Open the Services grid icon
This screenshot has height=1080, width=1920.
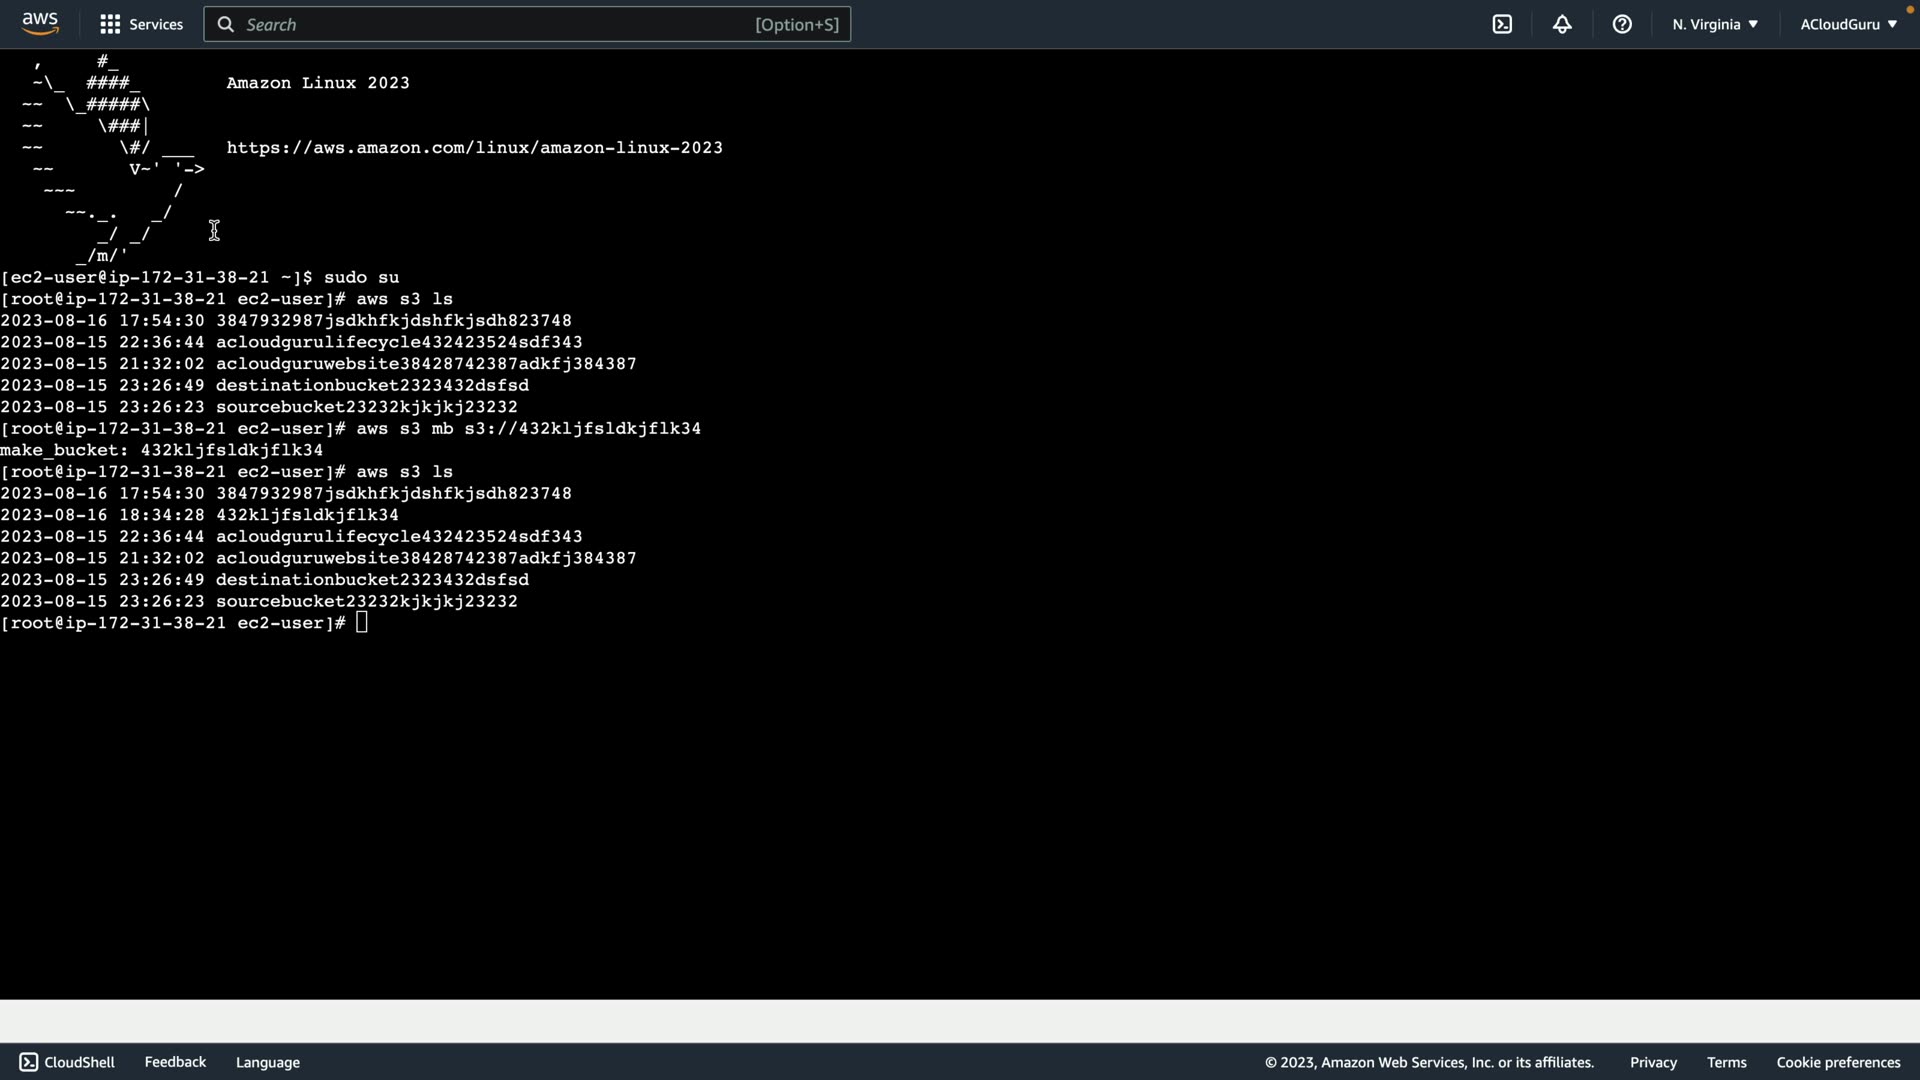tap(110, 24)
